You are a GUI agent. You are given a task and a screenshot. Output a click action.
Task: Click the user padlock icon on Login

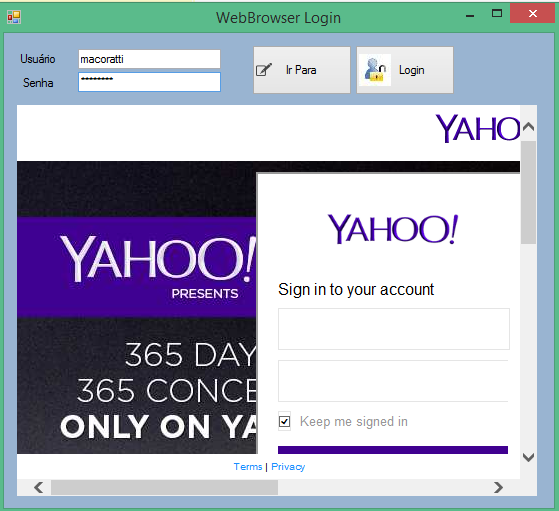coord(375,70)
